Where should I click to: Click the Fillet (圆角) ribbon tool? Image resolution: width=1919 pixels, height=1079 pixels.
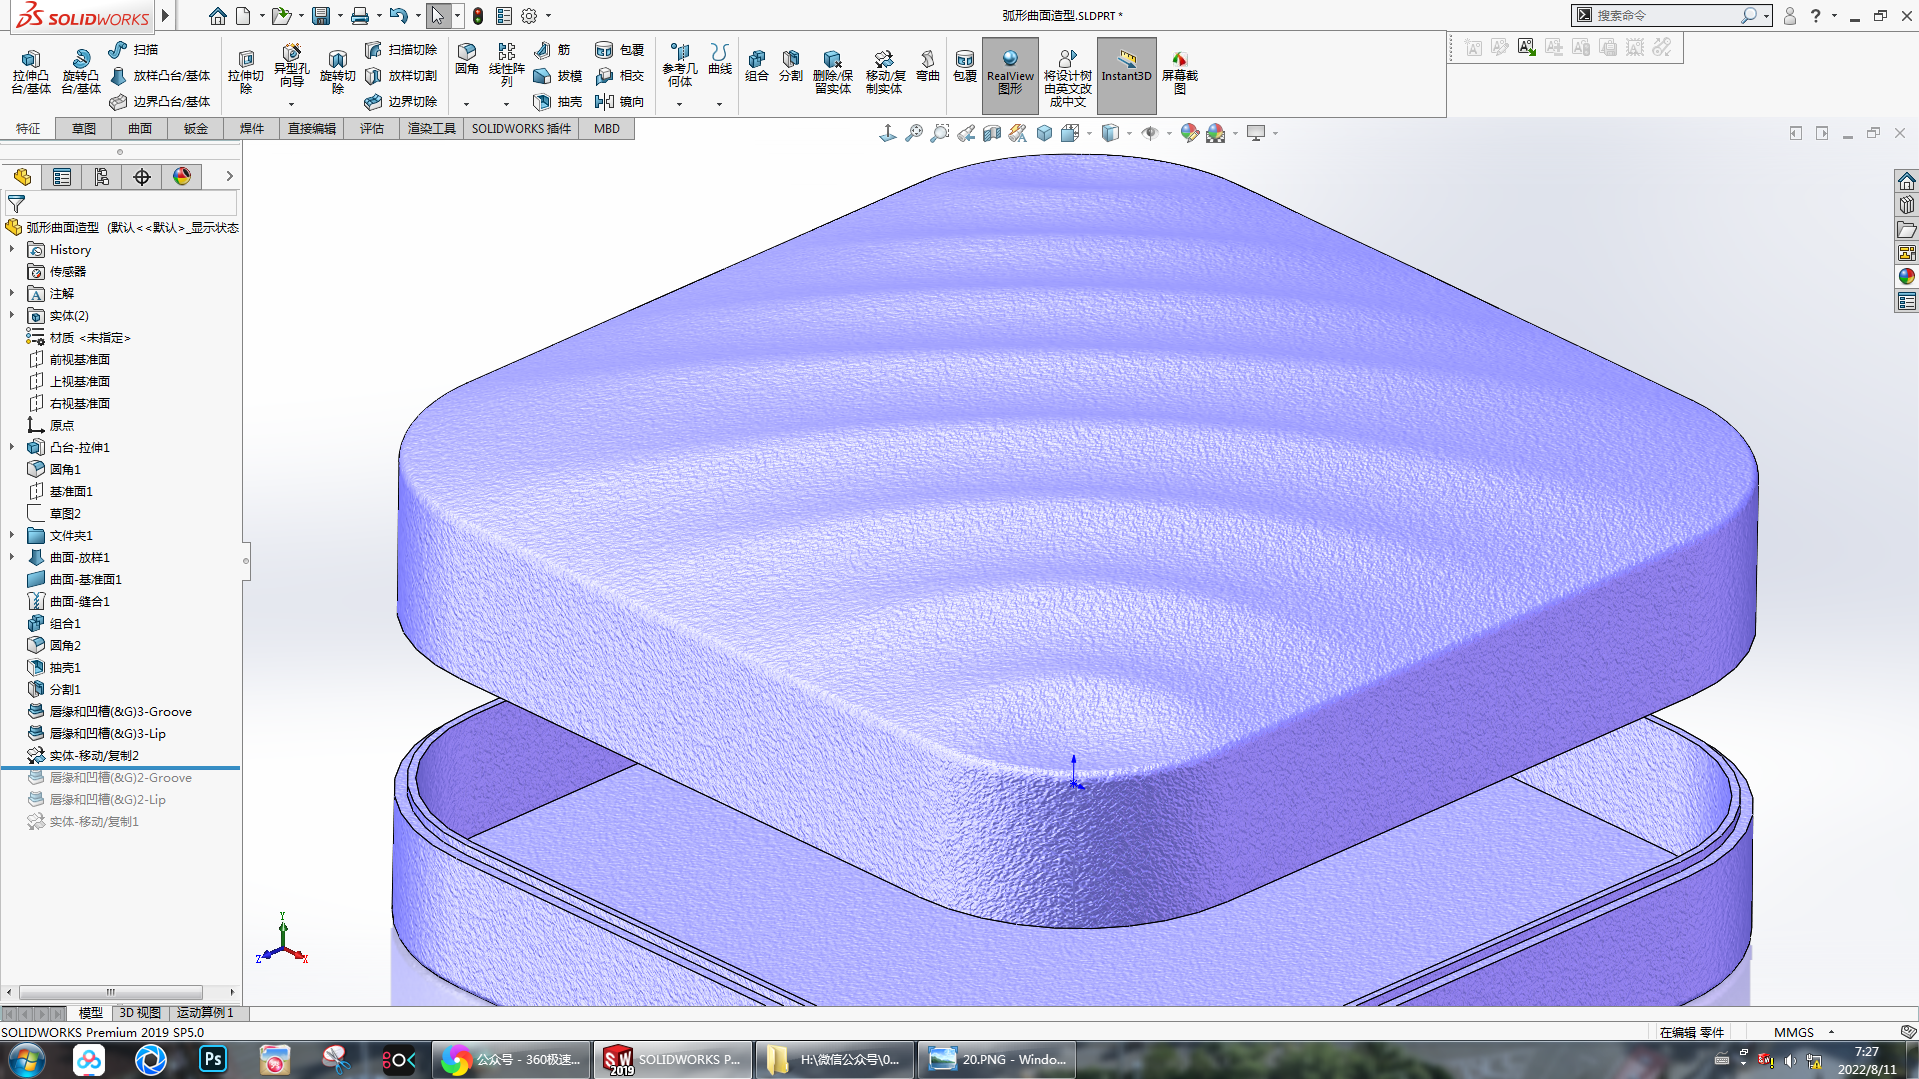[467, 60]
